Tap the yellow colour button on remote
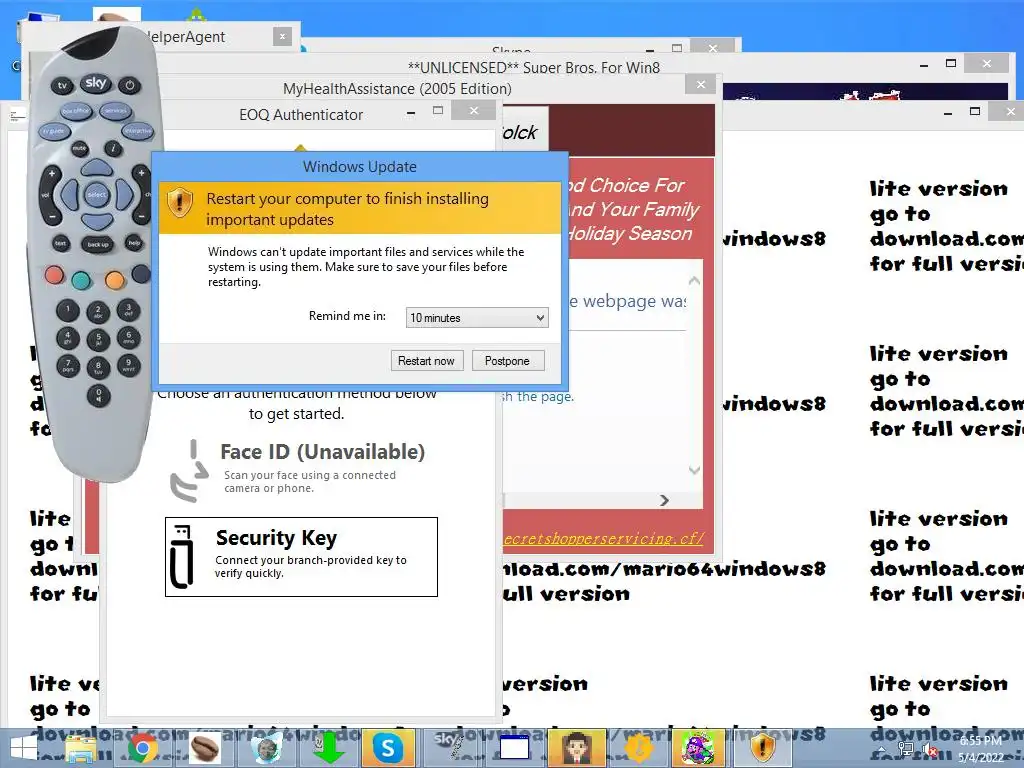Viewport: 1024px width, 768px height. click(x=114, y=280)
